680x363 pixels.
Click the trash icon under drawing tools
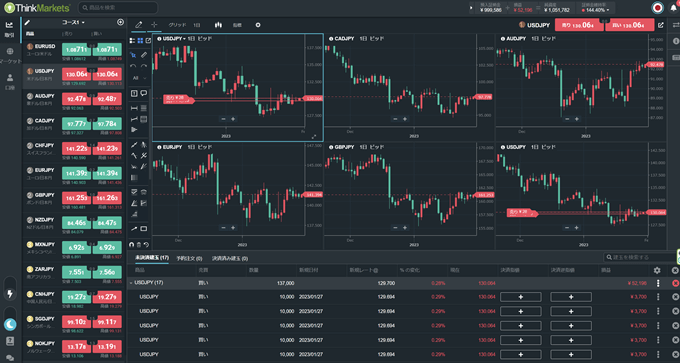(x=139, y=245)
